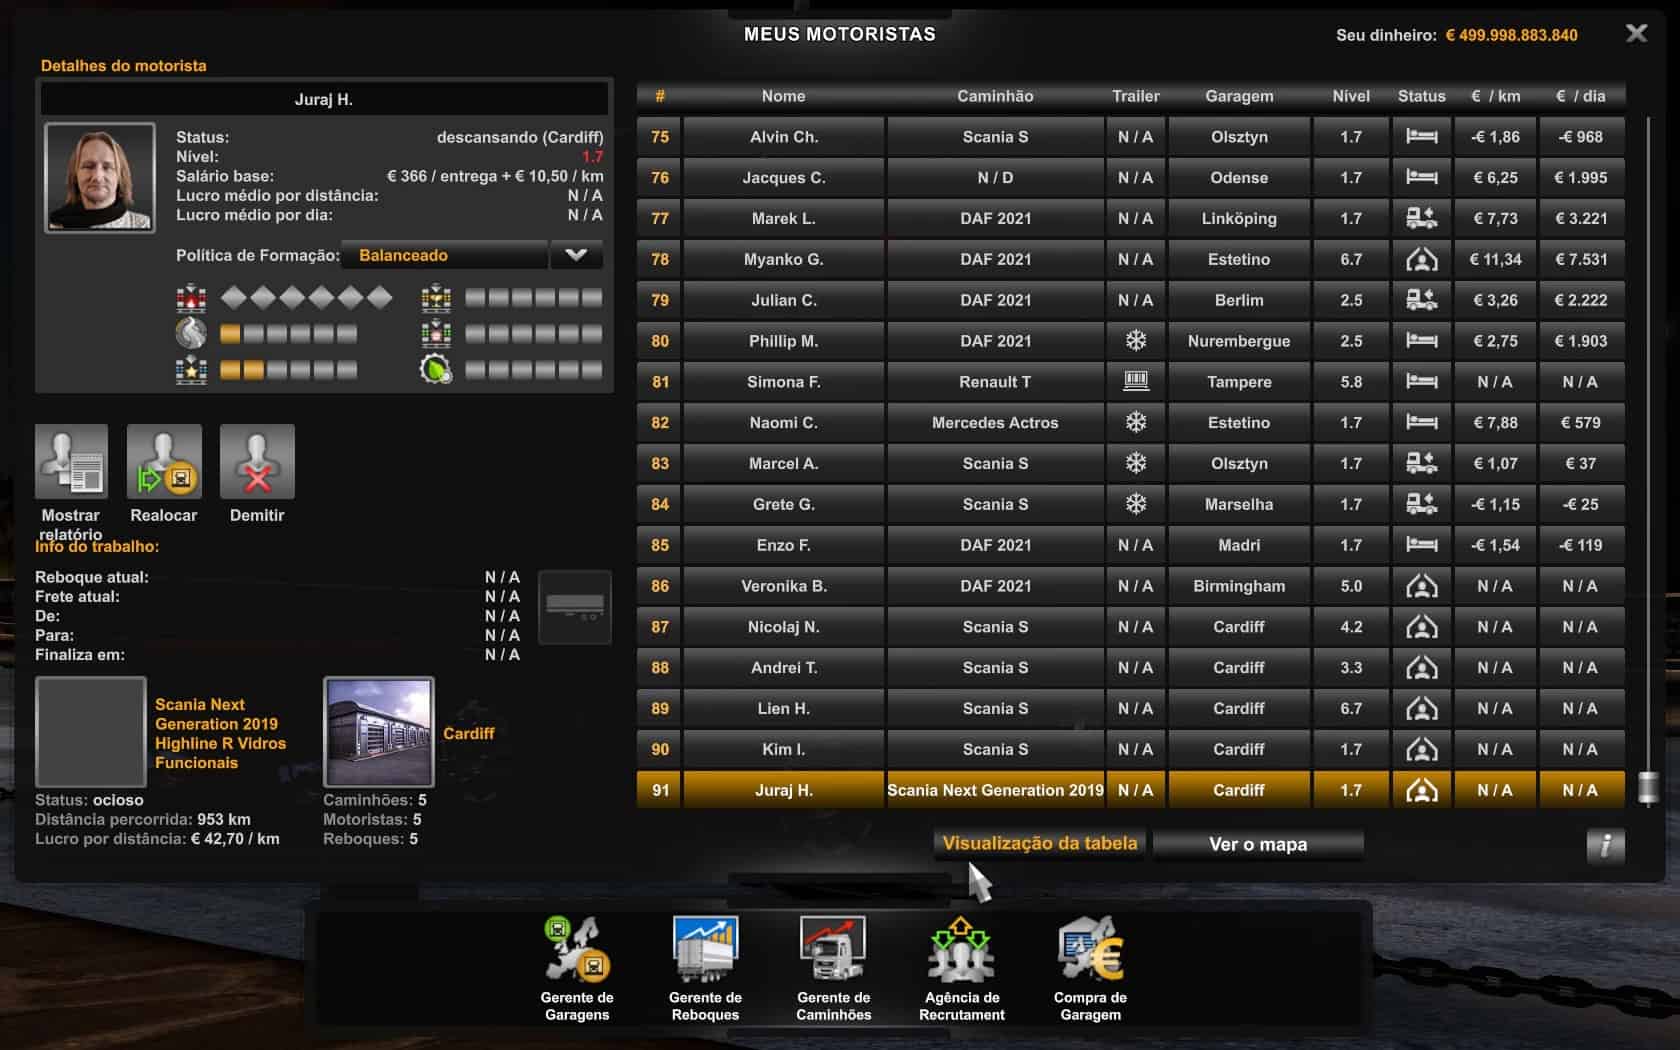This screenshot has height=1050, width=1680.
Task: Click the Demitir driver icon
Action: click(257, 462)
